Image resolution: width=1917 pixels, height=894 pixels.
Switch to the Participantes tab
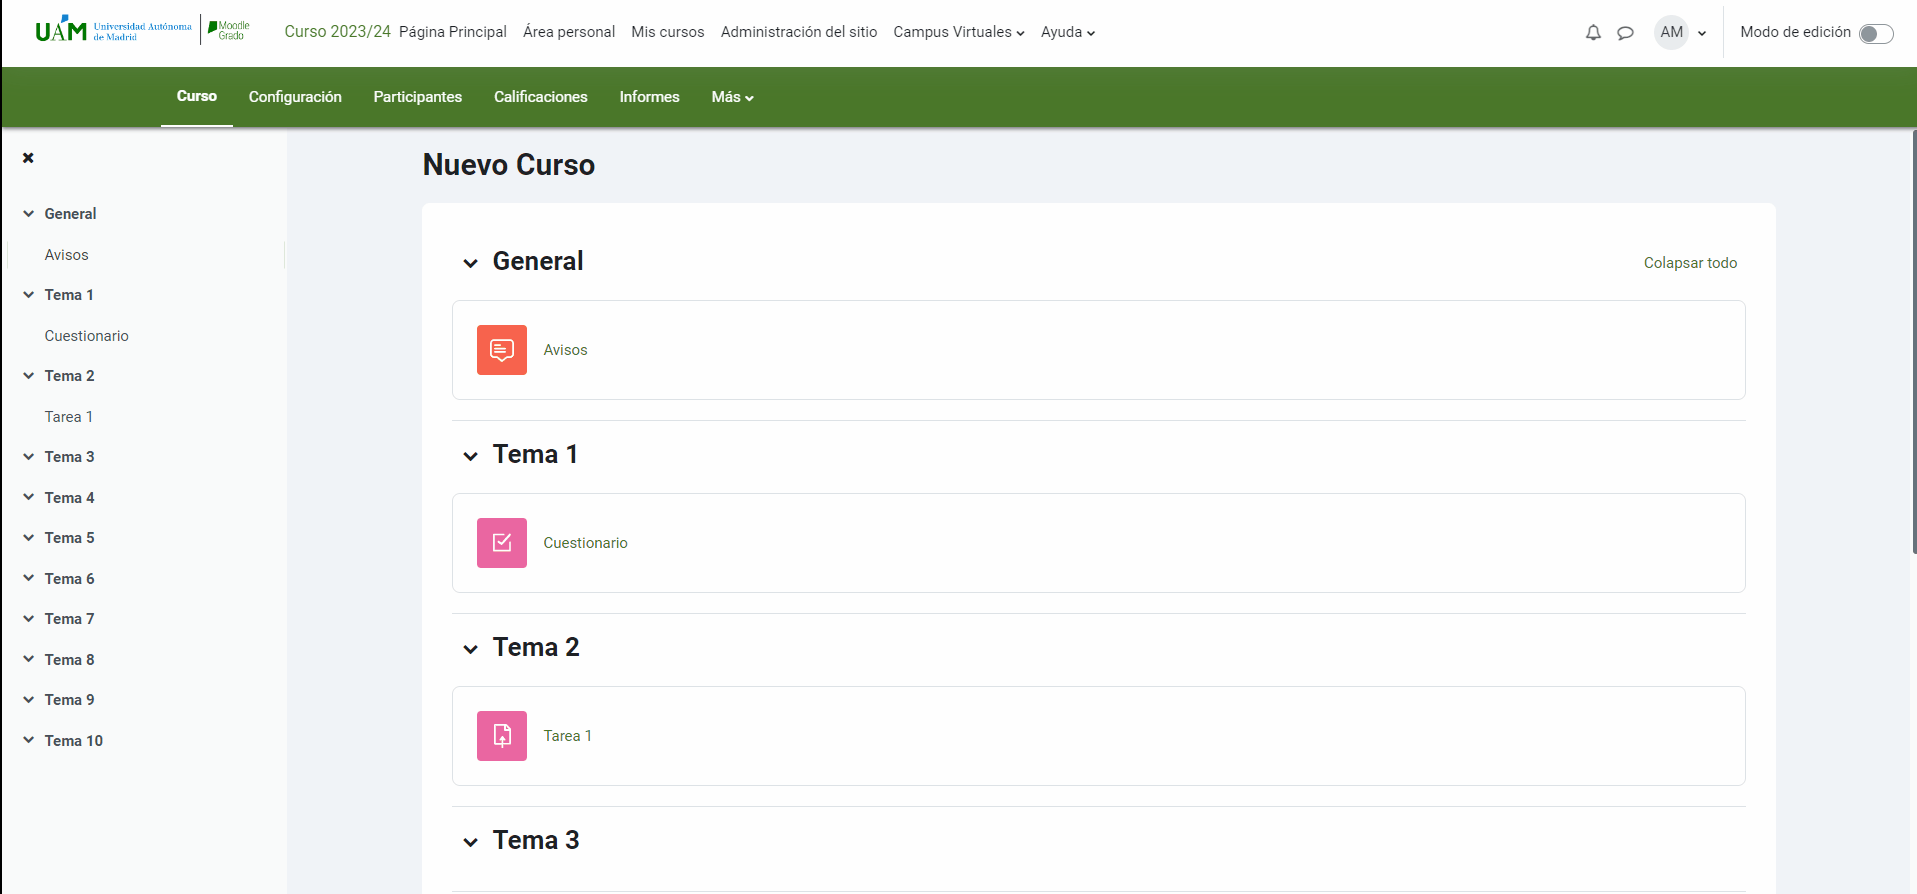click(x=417, y=97)
